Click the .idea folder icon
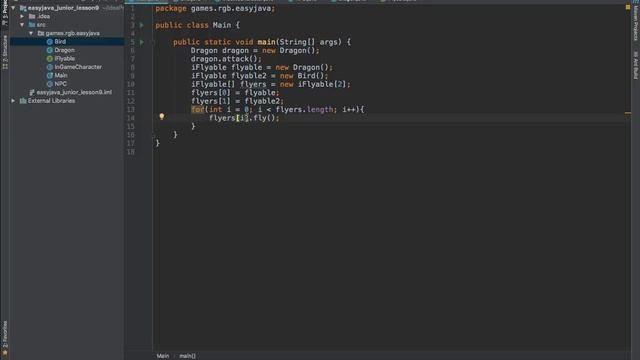Viewport: 640px width, 360px height. 32,16
